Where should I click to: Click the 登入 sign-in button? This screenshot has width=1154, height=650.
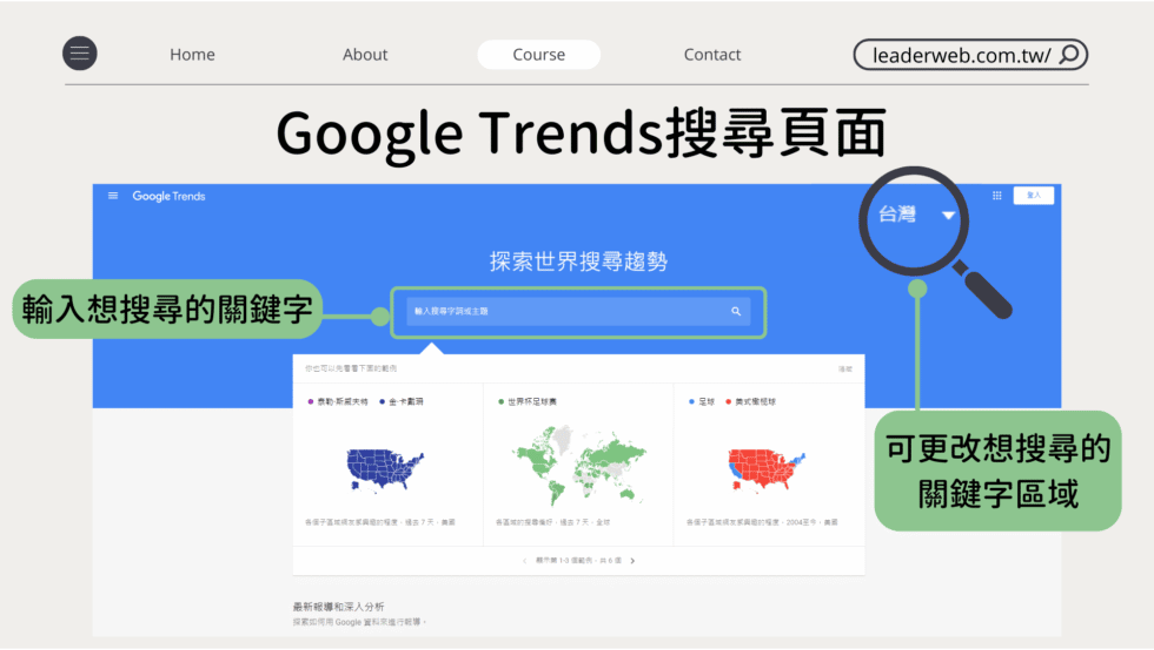(x=1034, y=195)
